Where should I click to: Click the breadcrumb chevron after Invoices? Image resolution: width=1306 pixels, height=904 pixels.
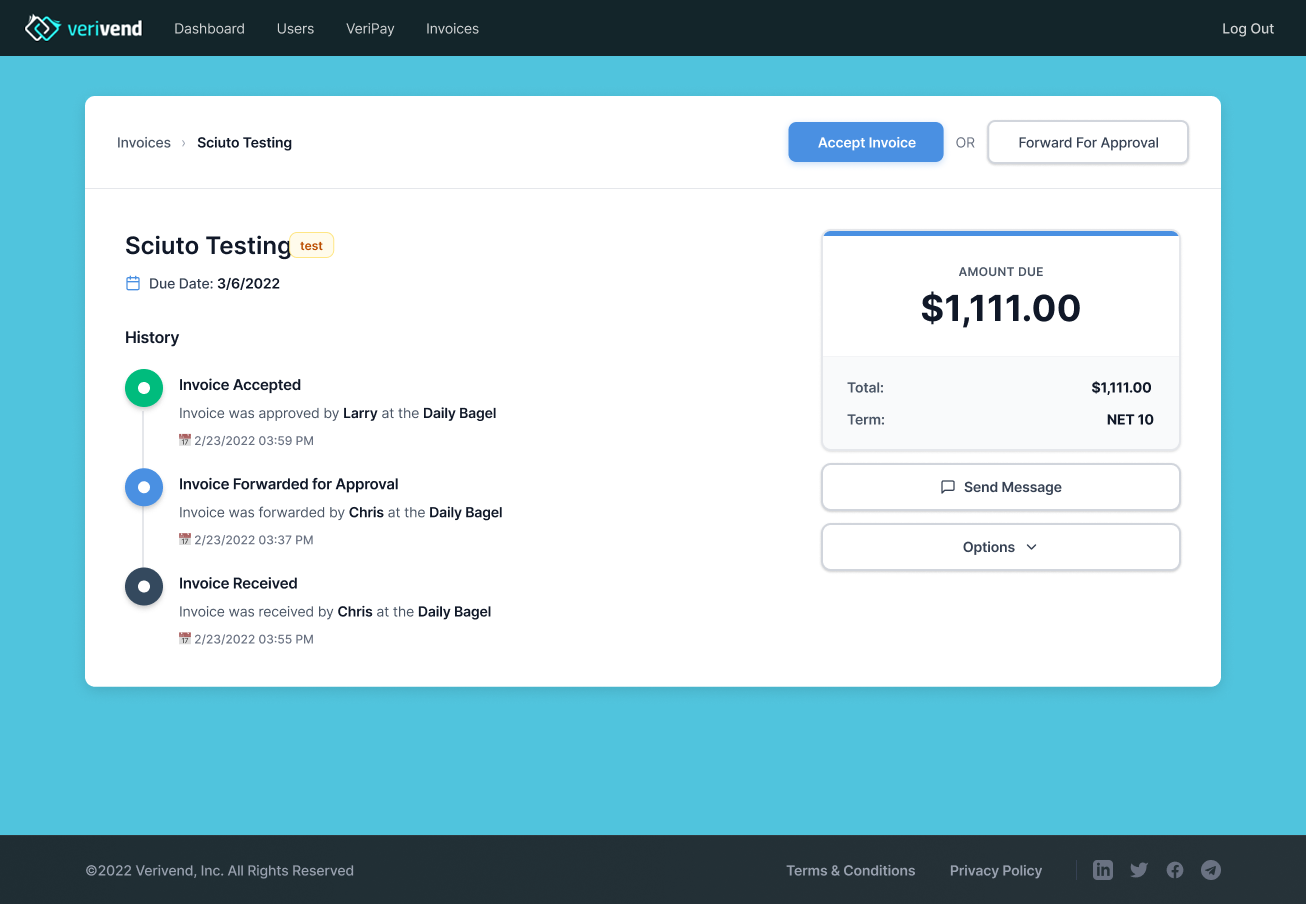pos(184,143)
